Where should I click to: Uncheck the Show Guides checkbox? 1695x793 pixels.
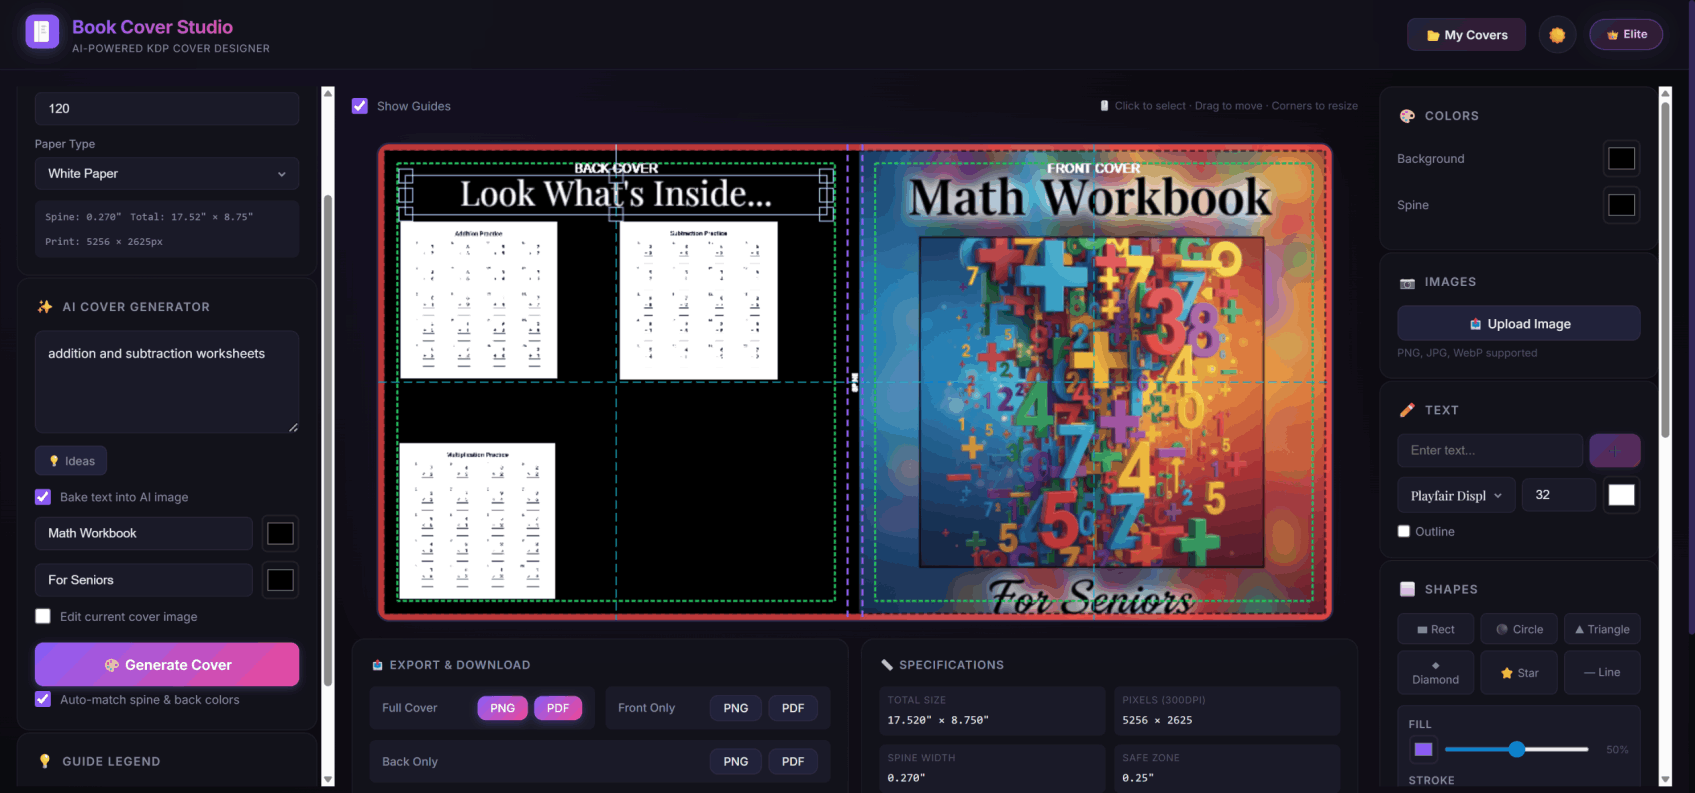point(360,106)
